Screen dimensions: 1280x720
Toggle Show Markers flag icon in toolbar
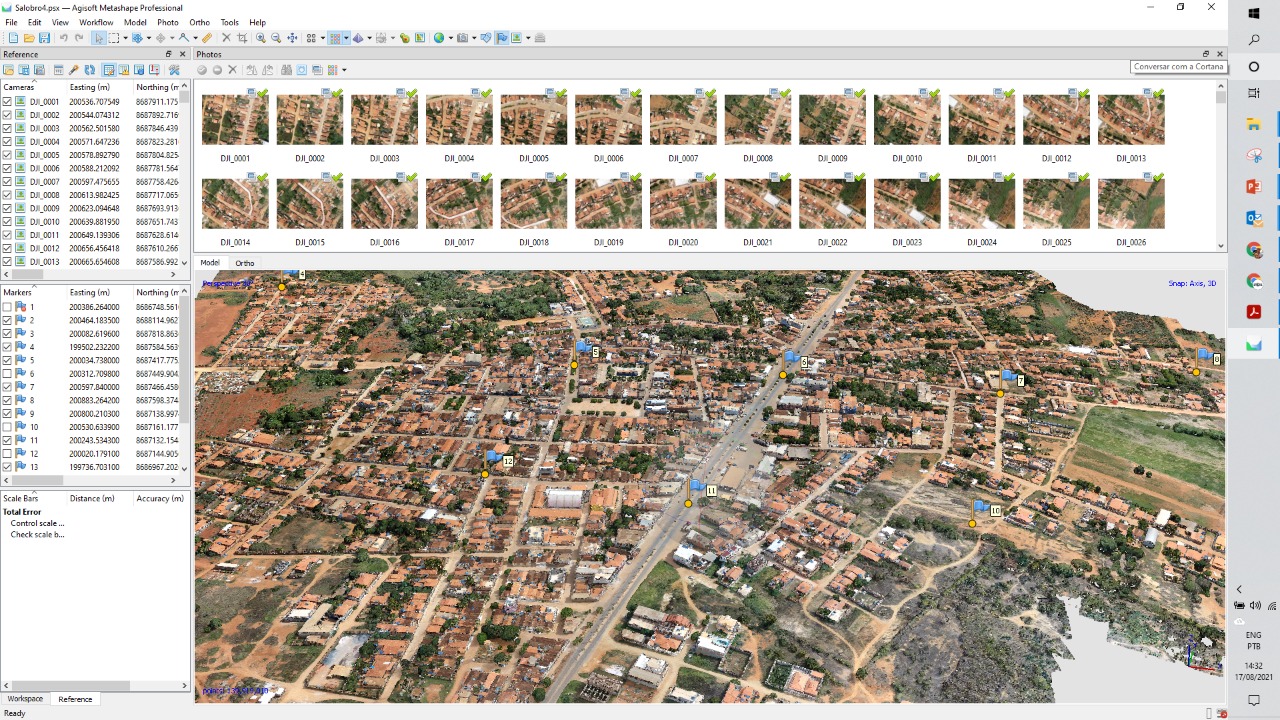pyautogui.click(x=501, y=38)
